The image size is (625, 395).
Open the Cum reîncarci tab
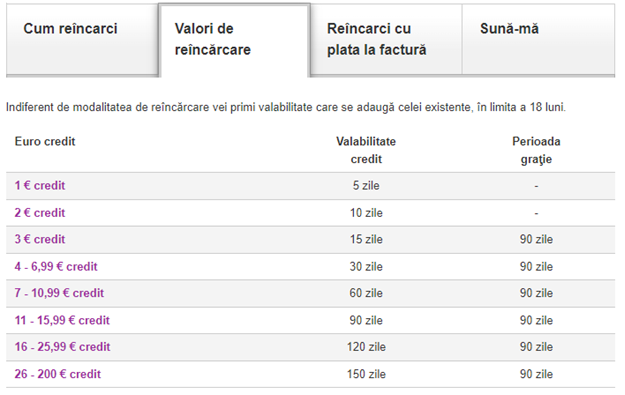click(x=82, y=39)
